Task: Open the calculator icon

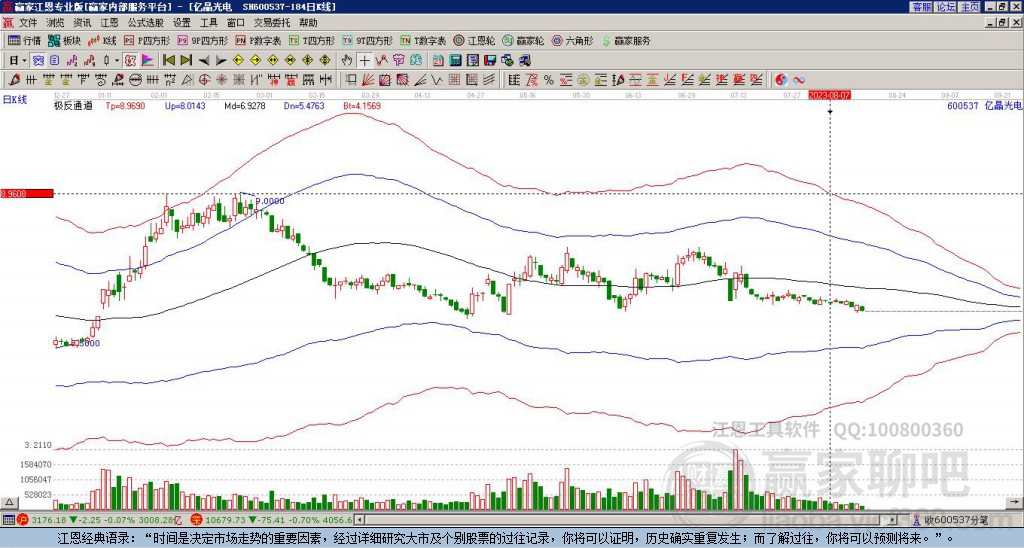Action: point(455,60)
